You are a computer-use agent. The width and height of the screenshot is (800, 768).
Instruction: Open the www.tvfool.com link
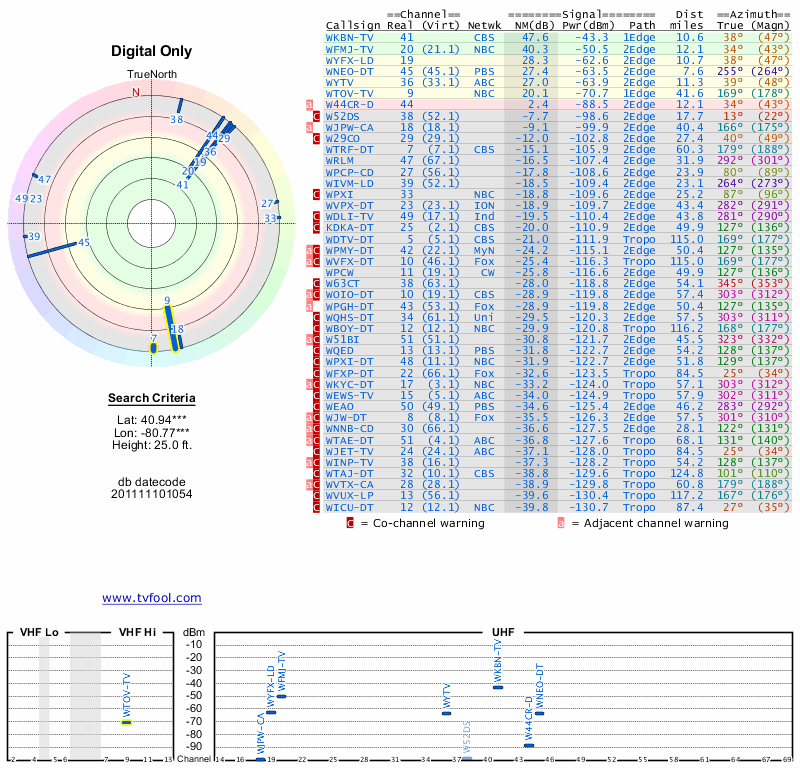(x=151, y=598)
